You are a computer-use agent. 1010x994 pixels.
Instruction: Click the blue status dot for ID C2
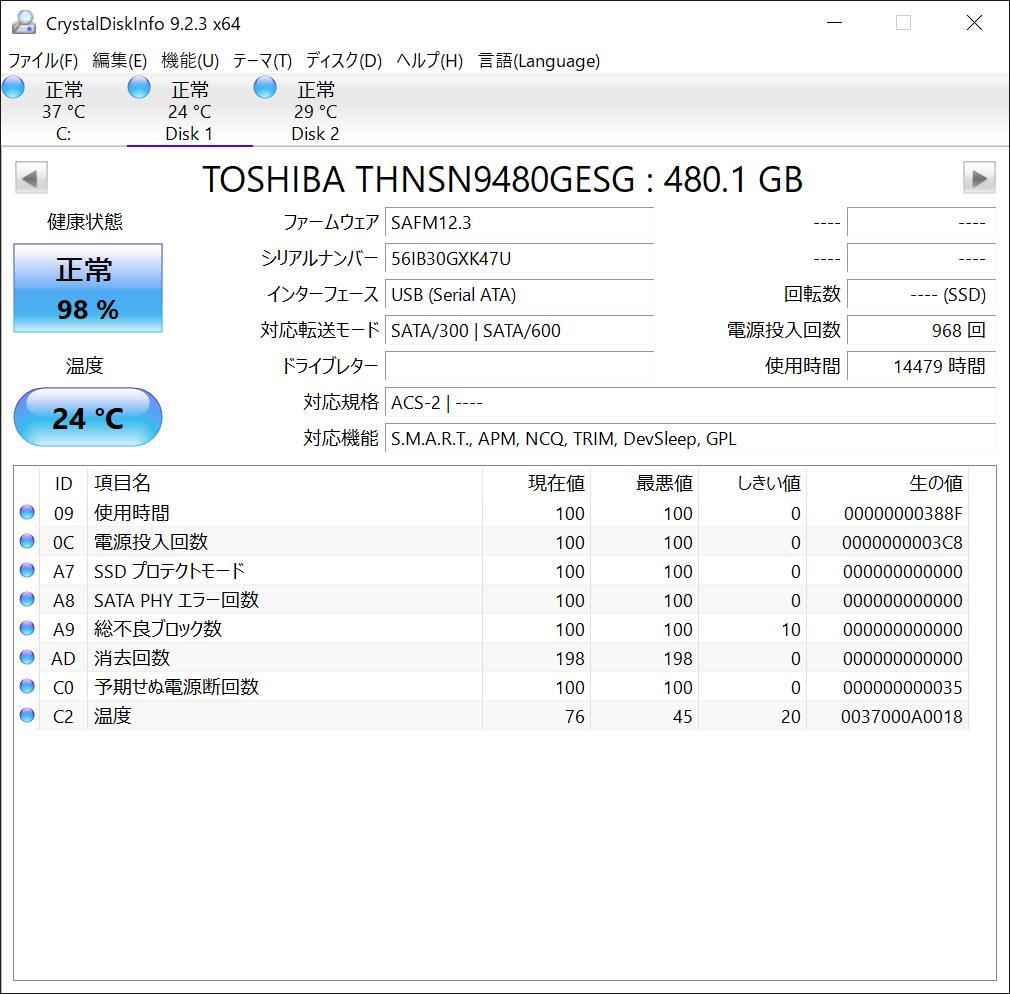27,715
